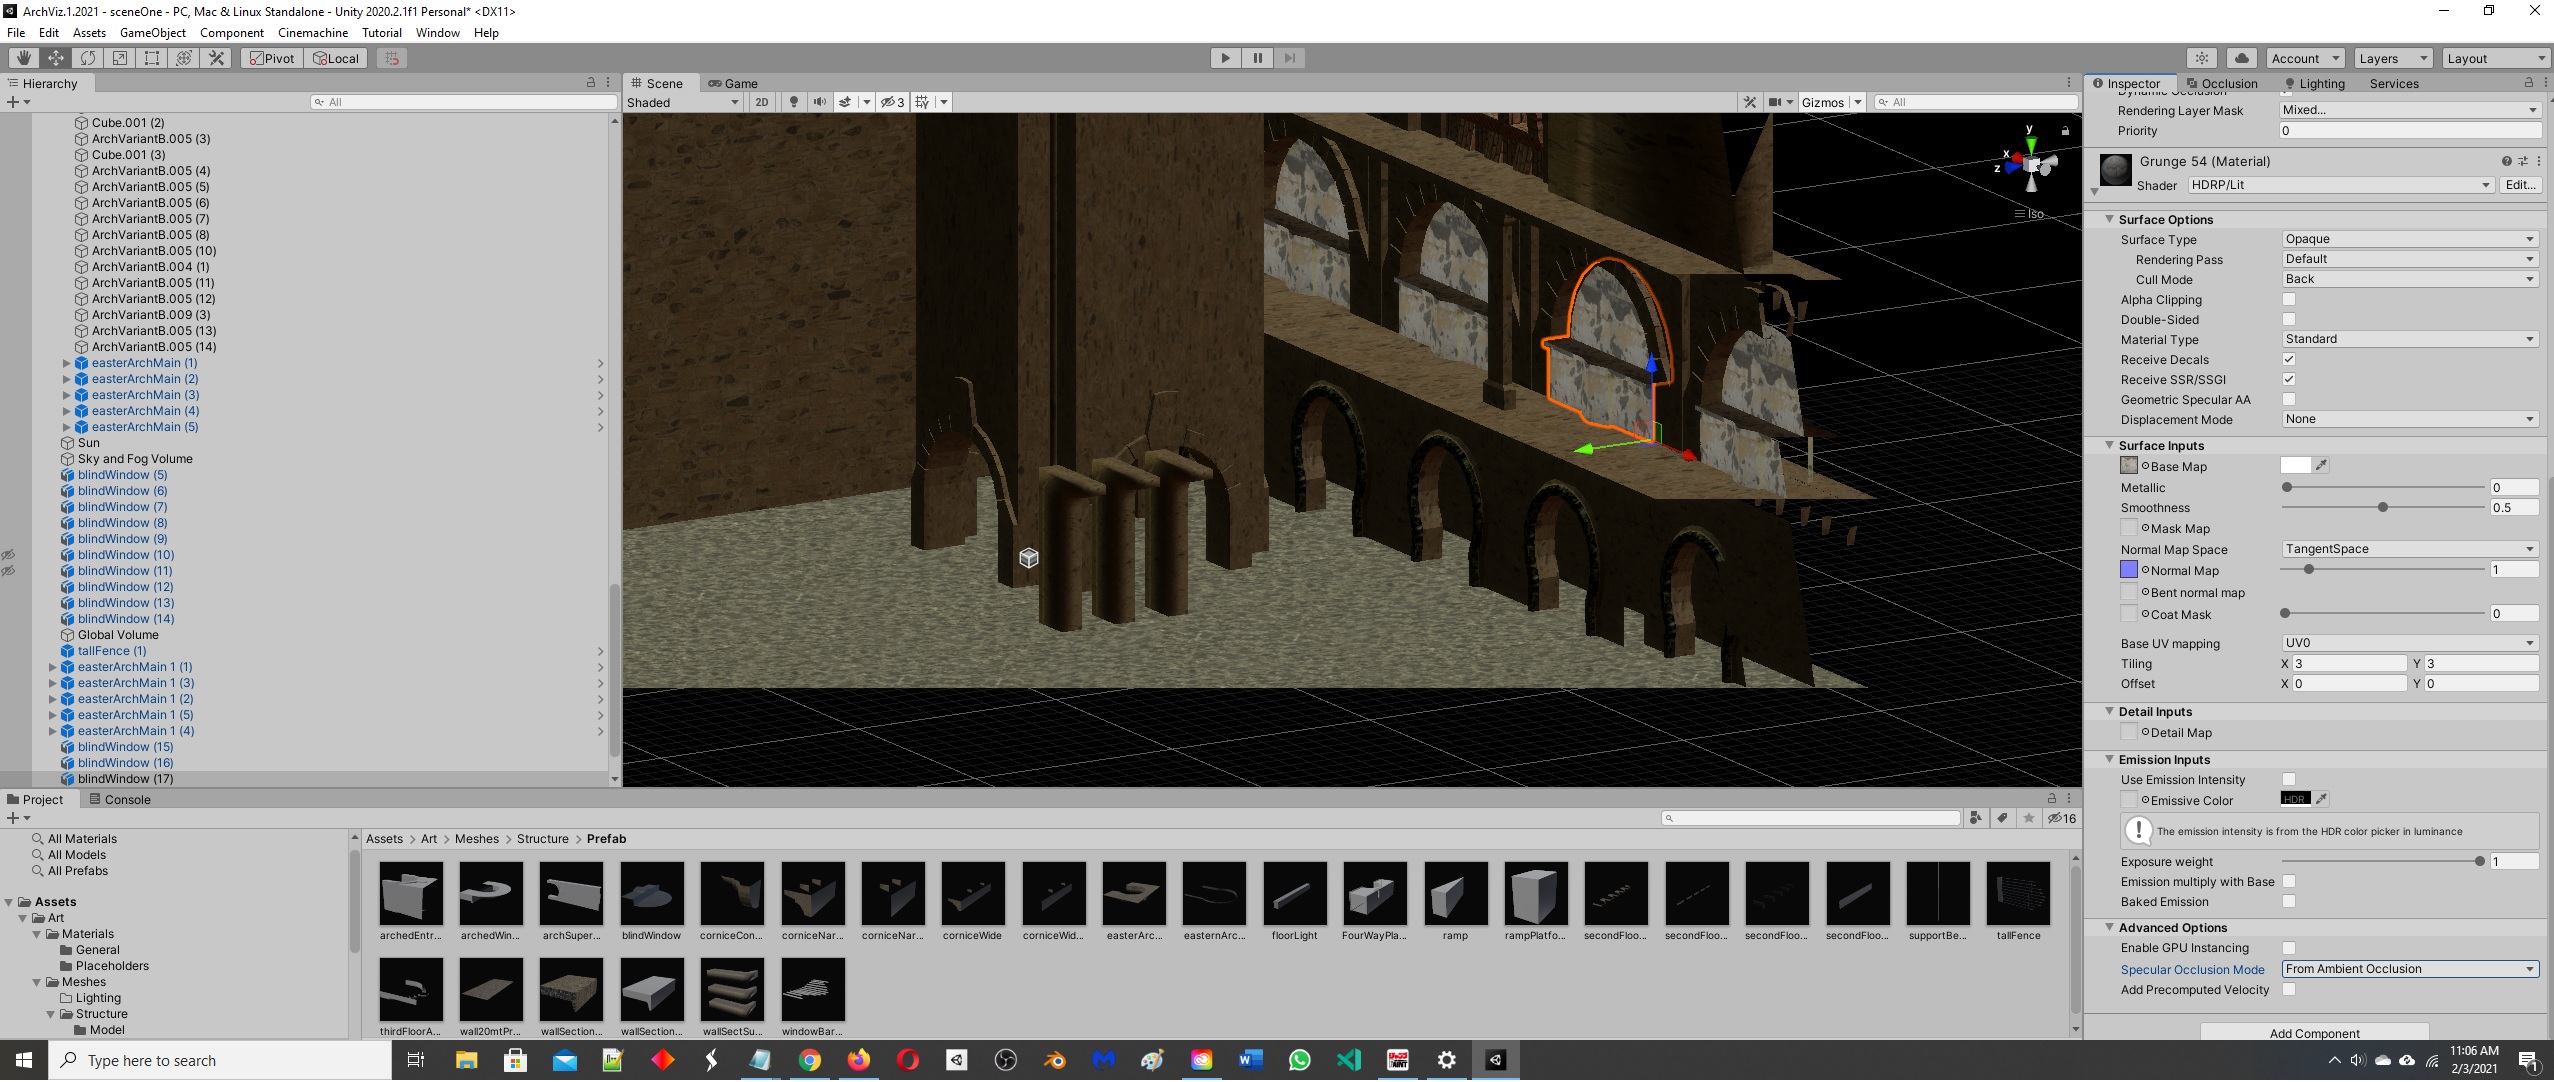This screenshot has width=2554, height=1082.
Task: Click the Pause button
Action: [x=1257, y=58]
